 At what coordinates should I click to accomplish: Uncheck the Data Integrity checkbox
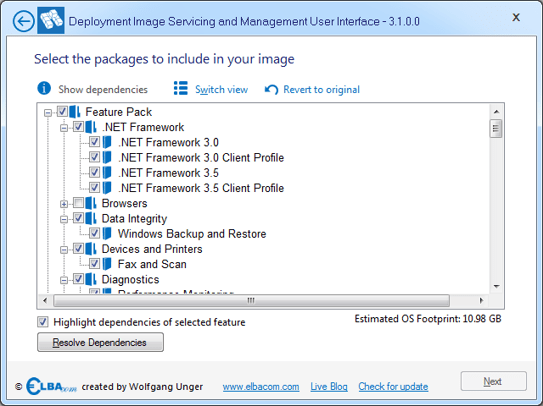78,218
